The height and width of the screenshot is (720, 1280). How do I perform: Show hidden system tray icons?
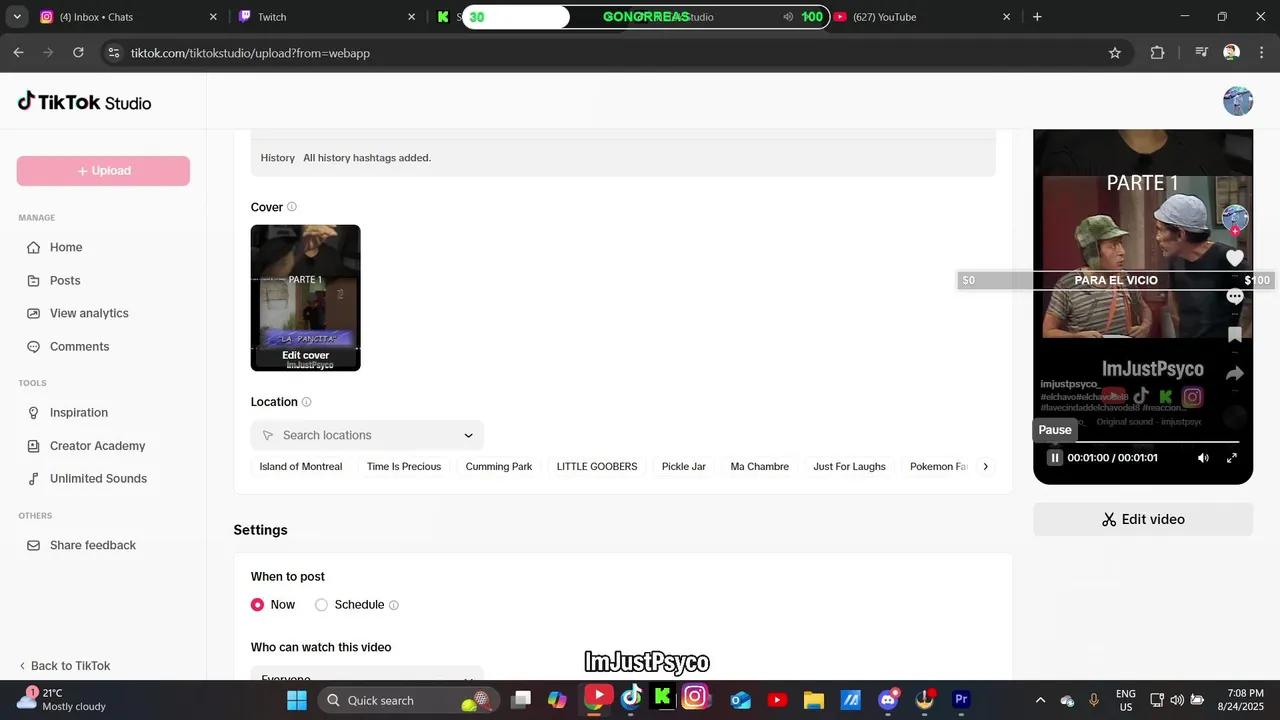coord(1040,700)
